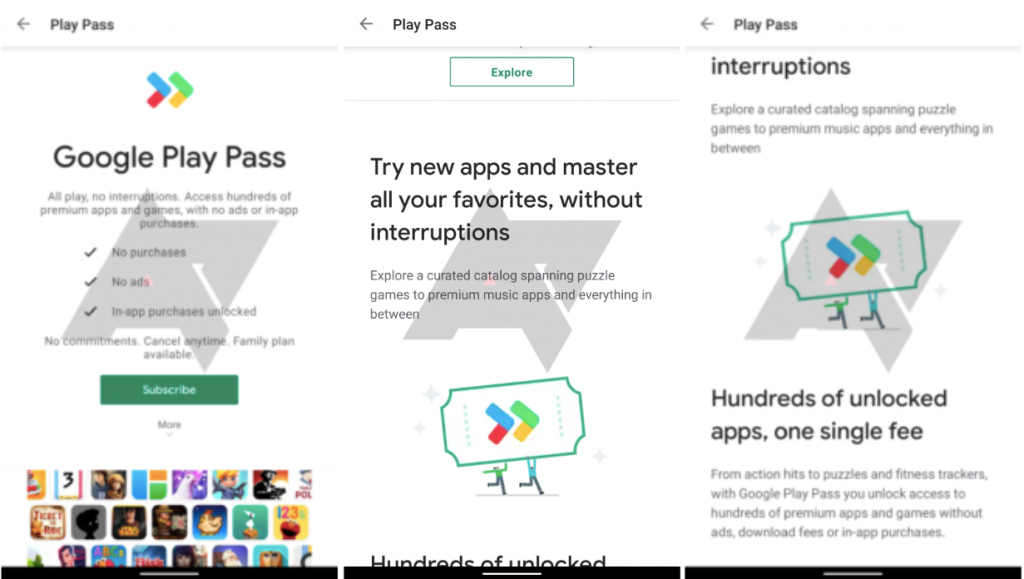This screenshot has height=579, width=1024.
Task: Tap the checkmark beside No purchases
Action: [x=90, y=252]
